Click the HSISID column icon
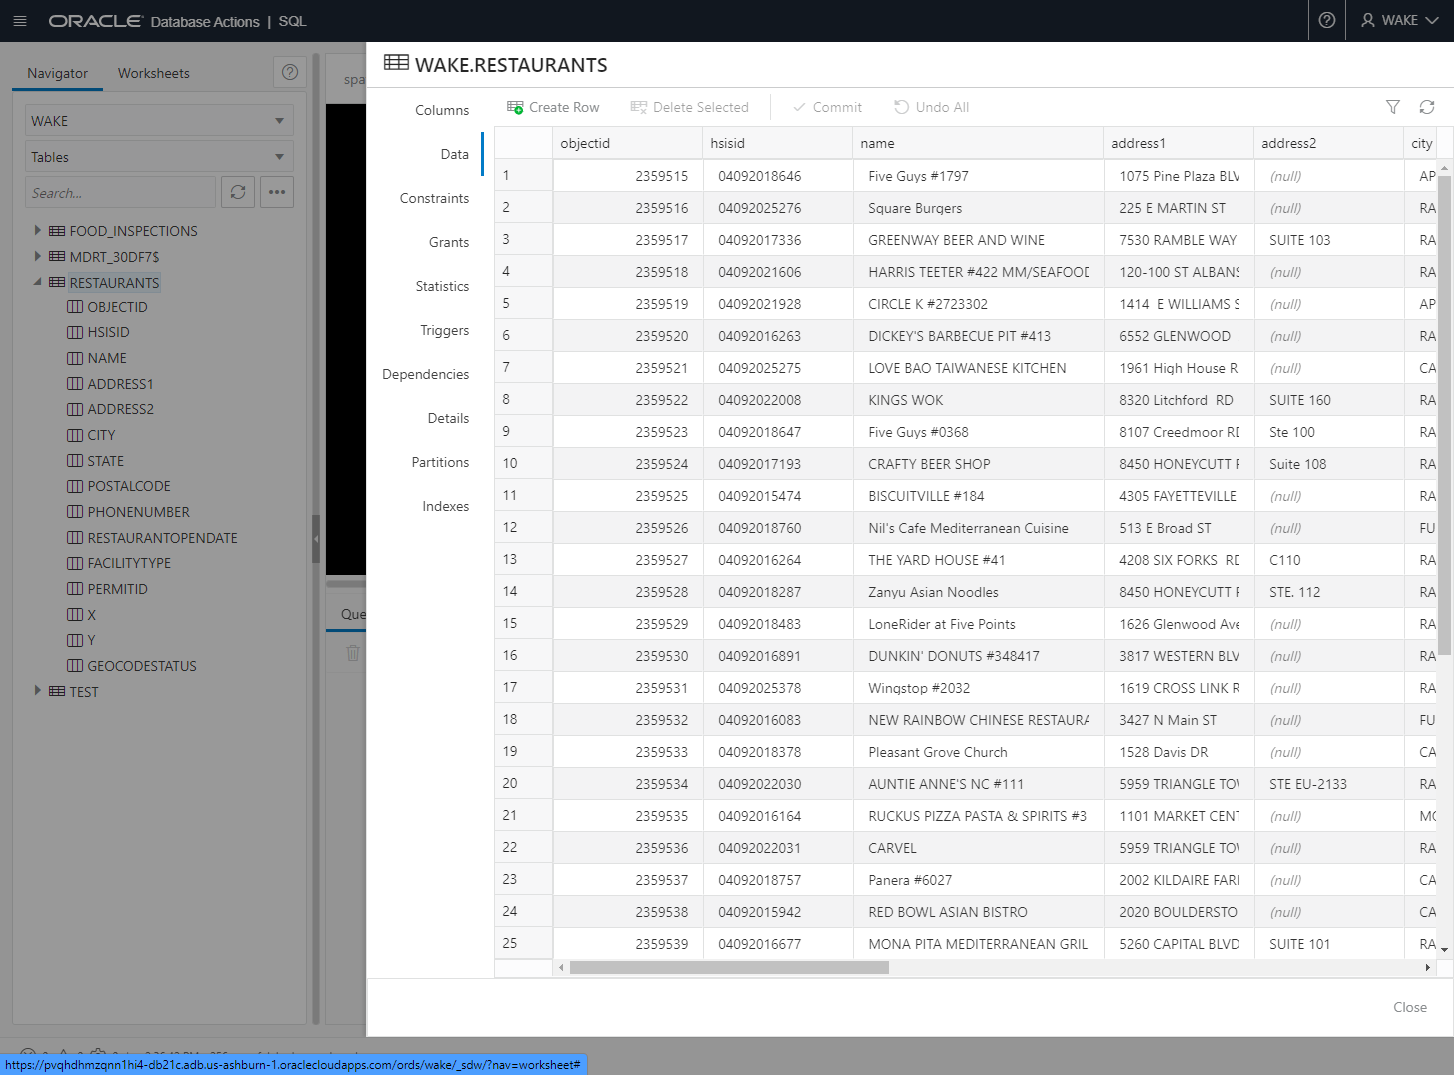The image size is (1454, 1075). click(75, 332)
